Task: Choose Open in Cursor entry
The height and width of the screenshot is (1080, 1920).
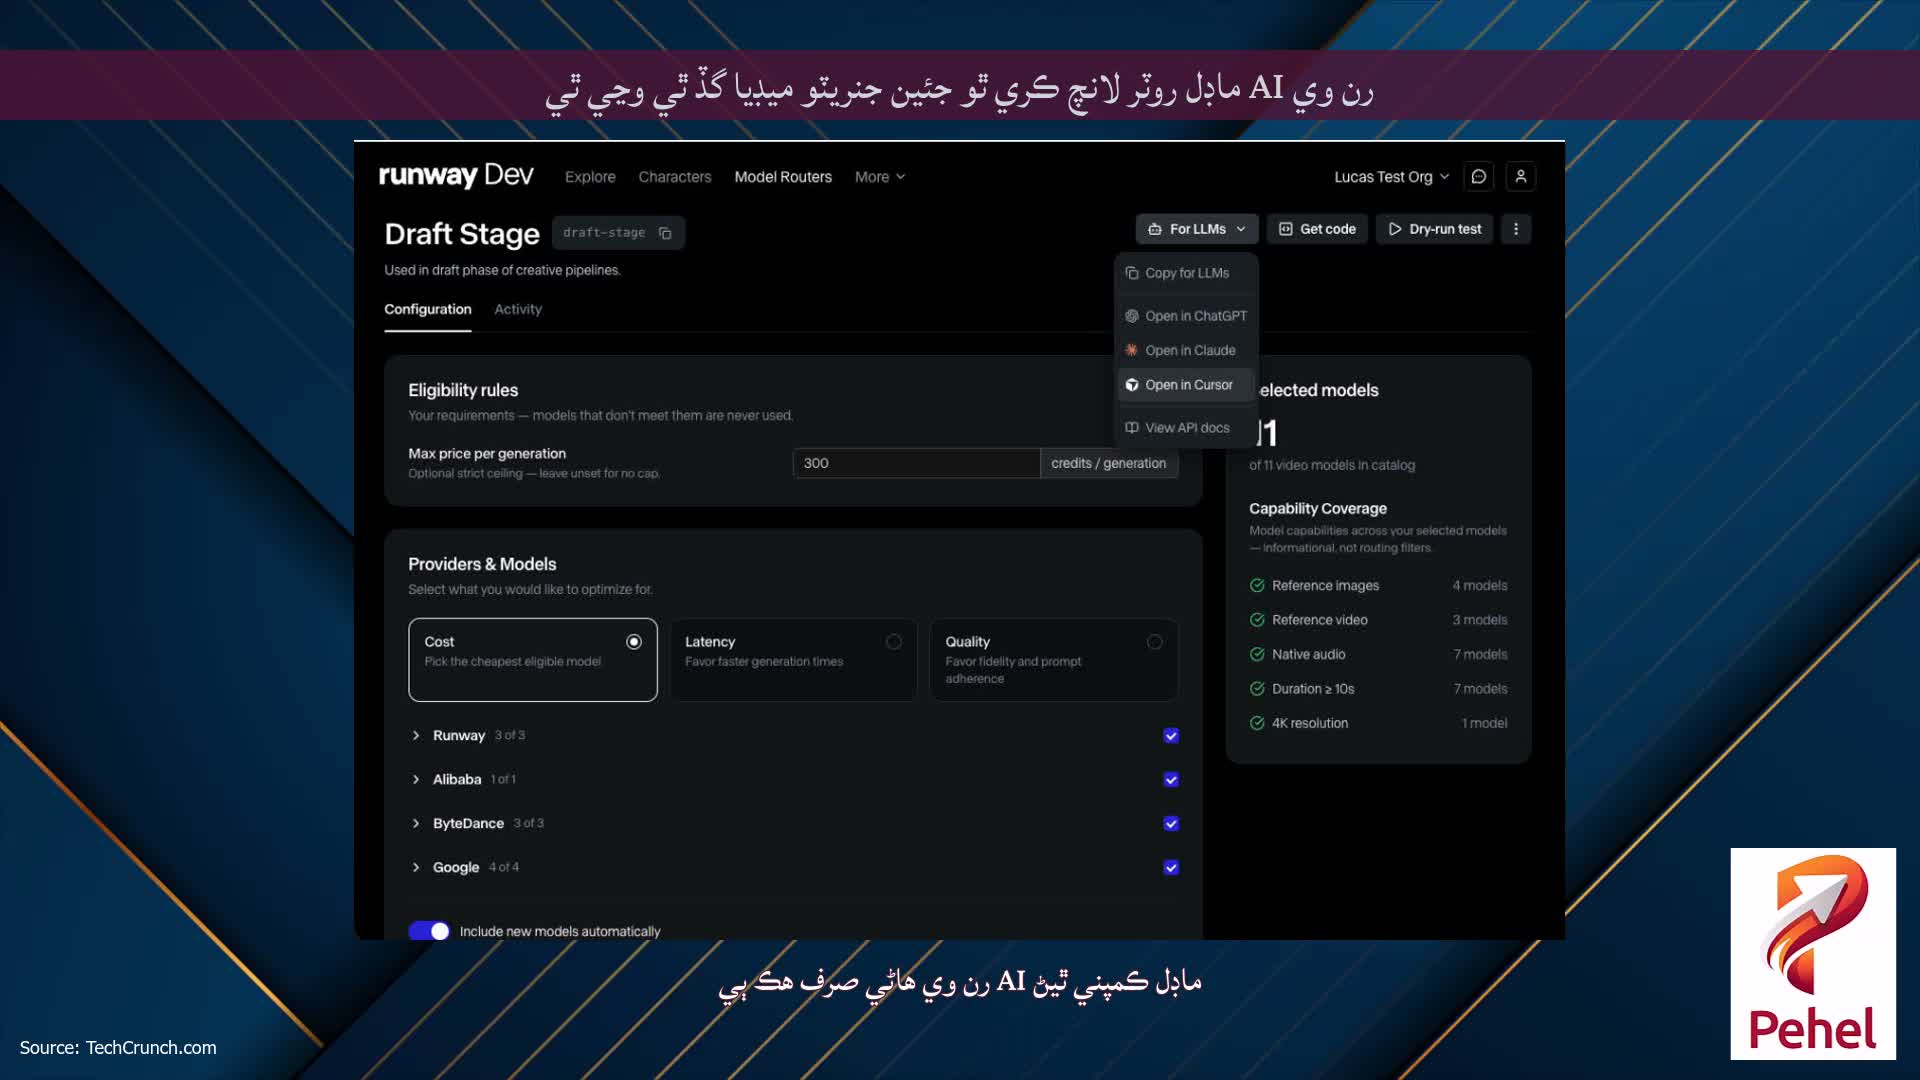Action: pyautogui.click(x=1186, y=385)
